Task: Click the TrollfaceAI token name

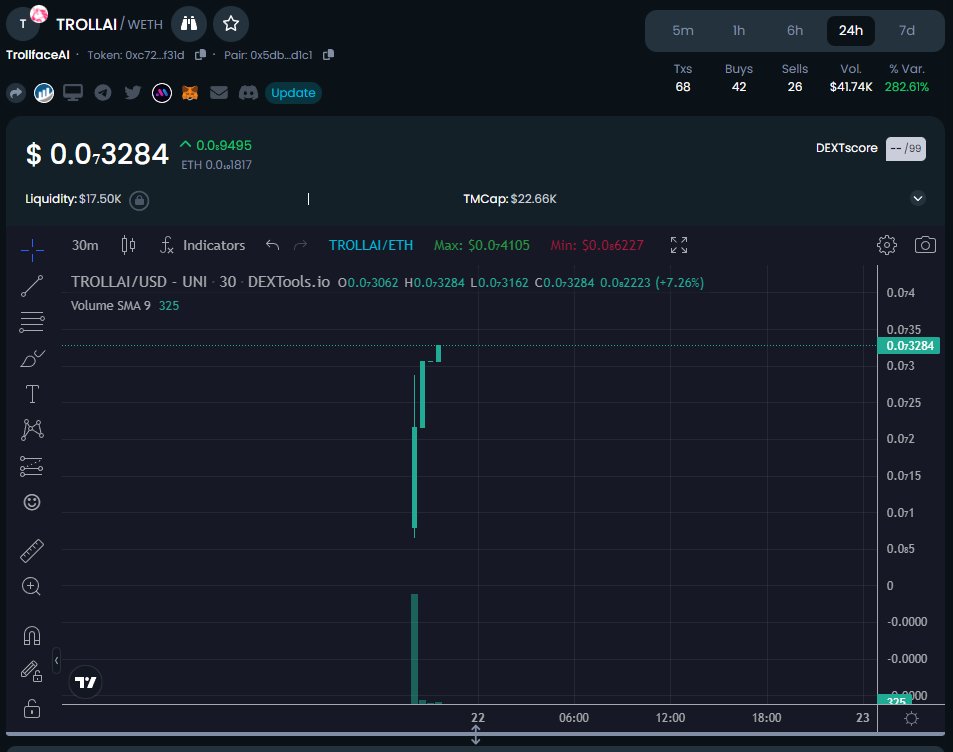Action: coord(38,55)
